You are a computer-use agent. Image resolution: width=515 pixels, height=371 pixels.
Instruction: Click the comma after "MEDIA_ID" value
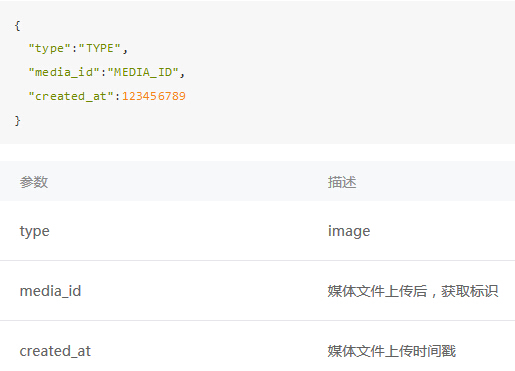(x=182, y=75)
